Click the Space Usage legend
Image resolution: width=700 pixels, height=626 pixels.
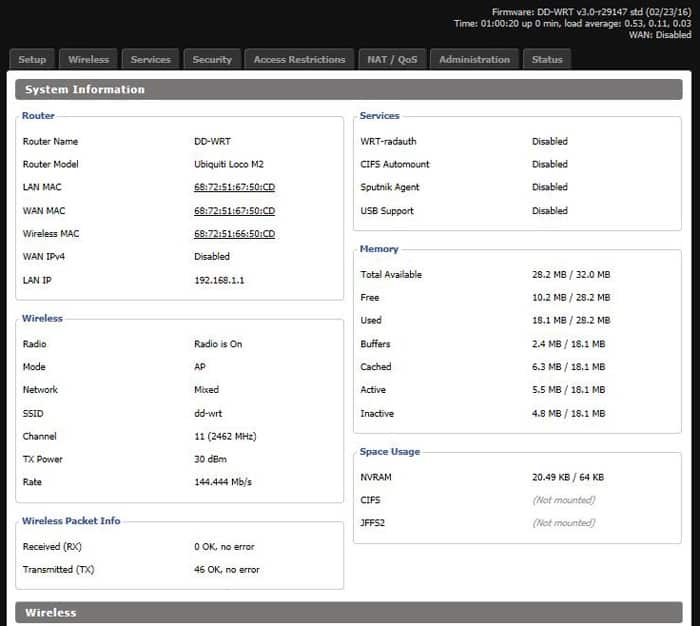pos(390,452)
